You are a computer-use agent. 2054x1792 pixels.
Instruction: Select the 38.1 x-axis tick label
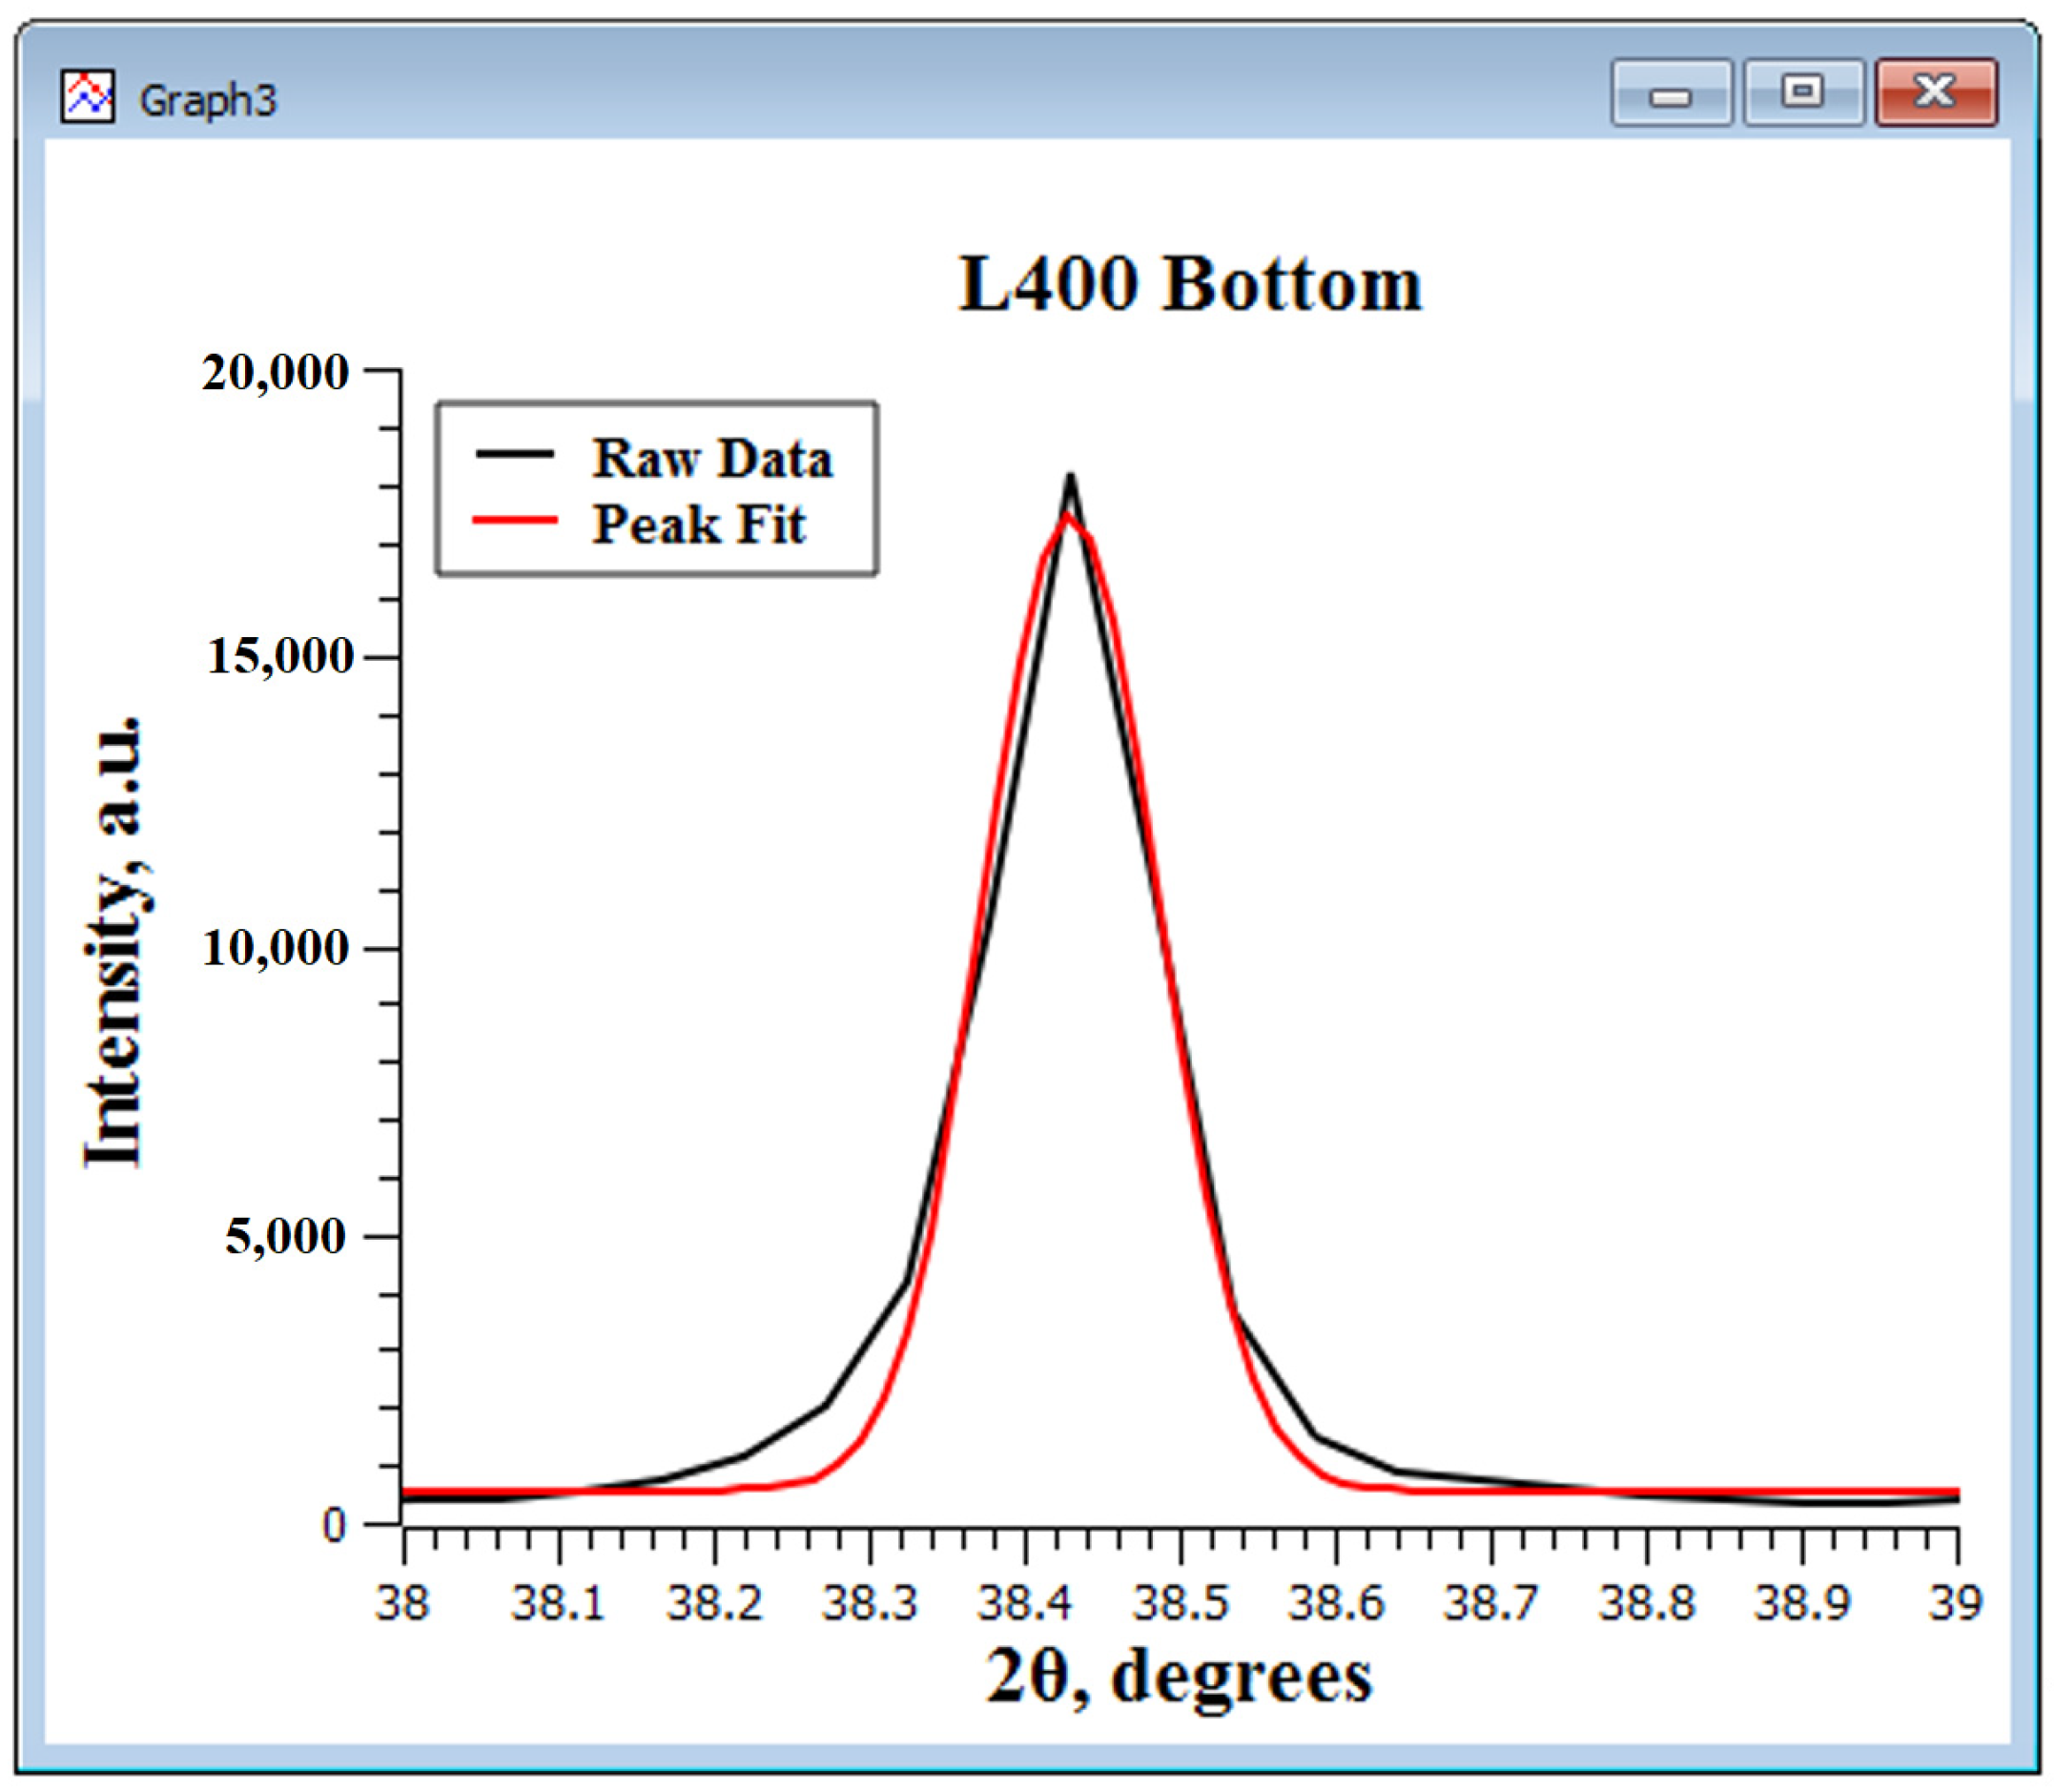[558, 1603]
